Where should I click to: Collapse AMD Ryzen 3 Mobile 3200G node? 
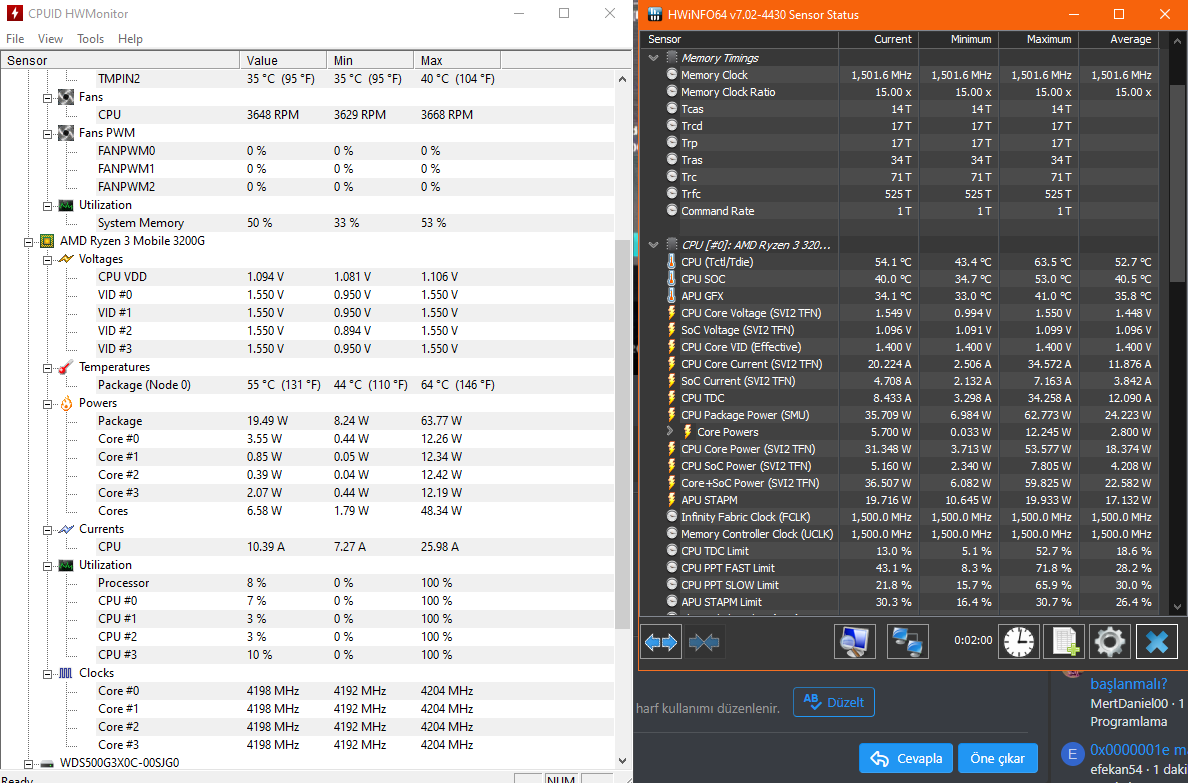(x=29, y=242)
